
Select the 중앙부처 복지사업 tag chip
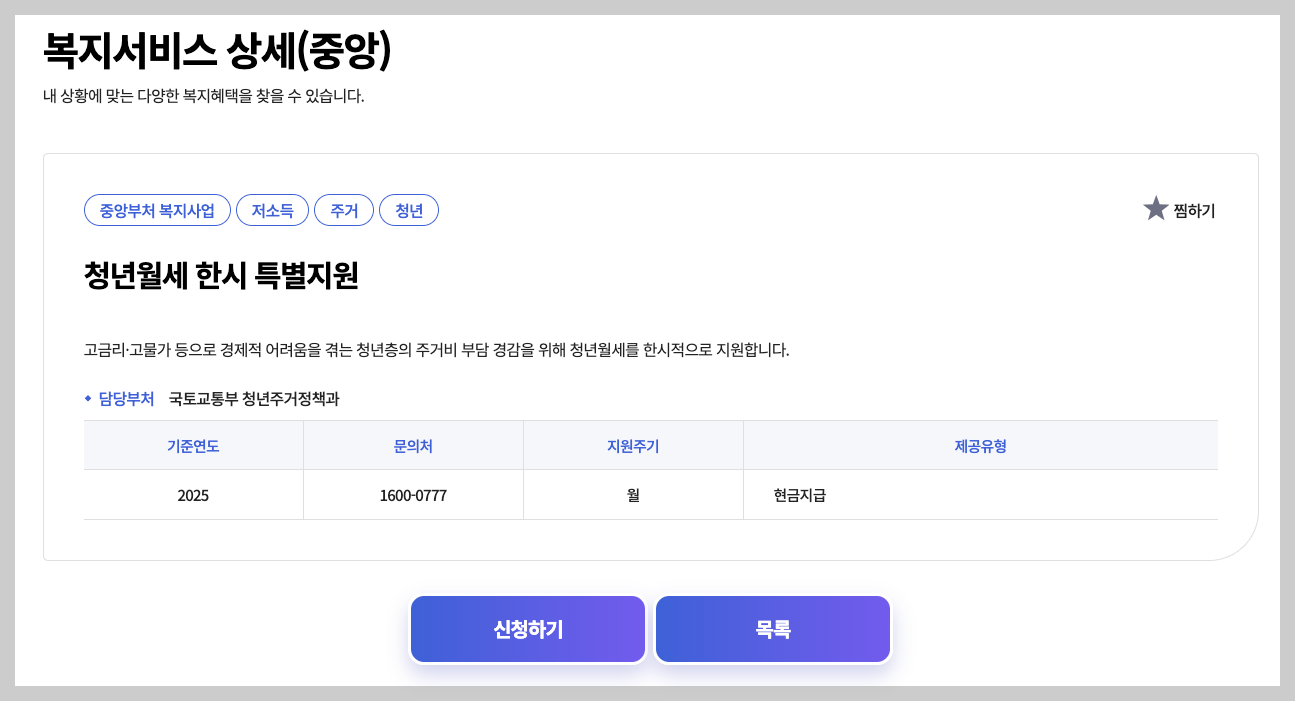coord(156,210)
